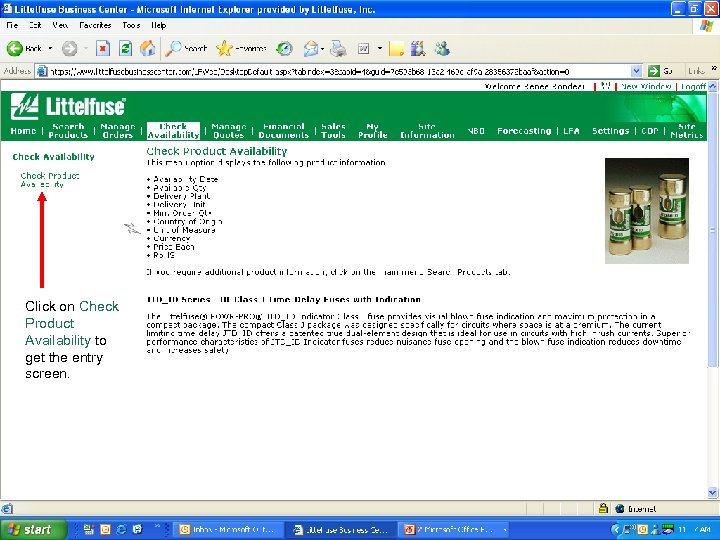Go to the Home navigation tab

(23, 131)
